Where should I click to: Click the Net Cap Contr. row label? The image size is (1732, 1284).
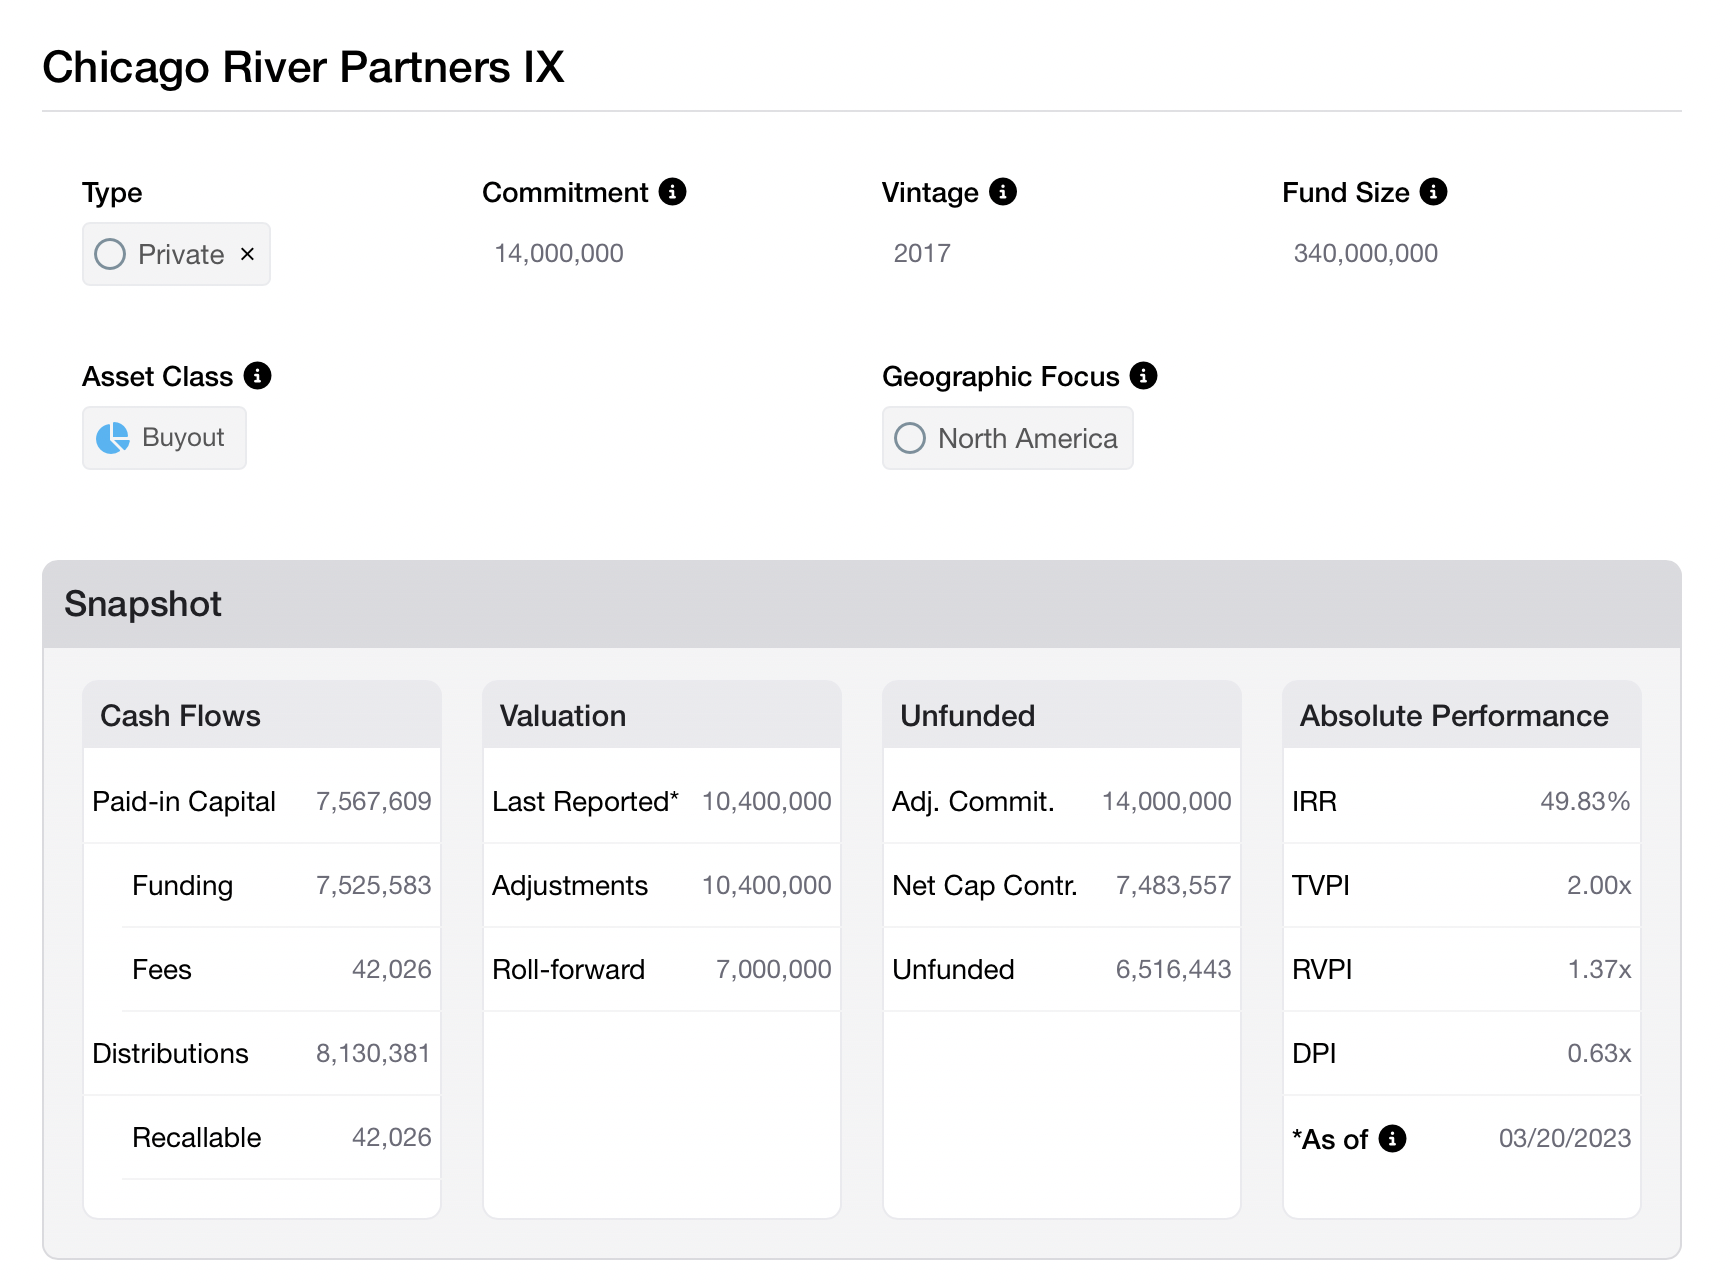pos(985,885)
